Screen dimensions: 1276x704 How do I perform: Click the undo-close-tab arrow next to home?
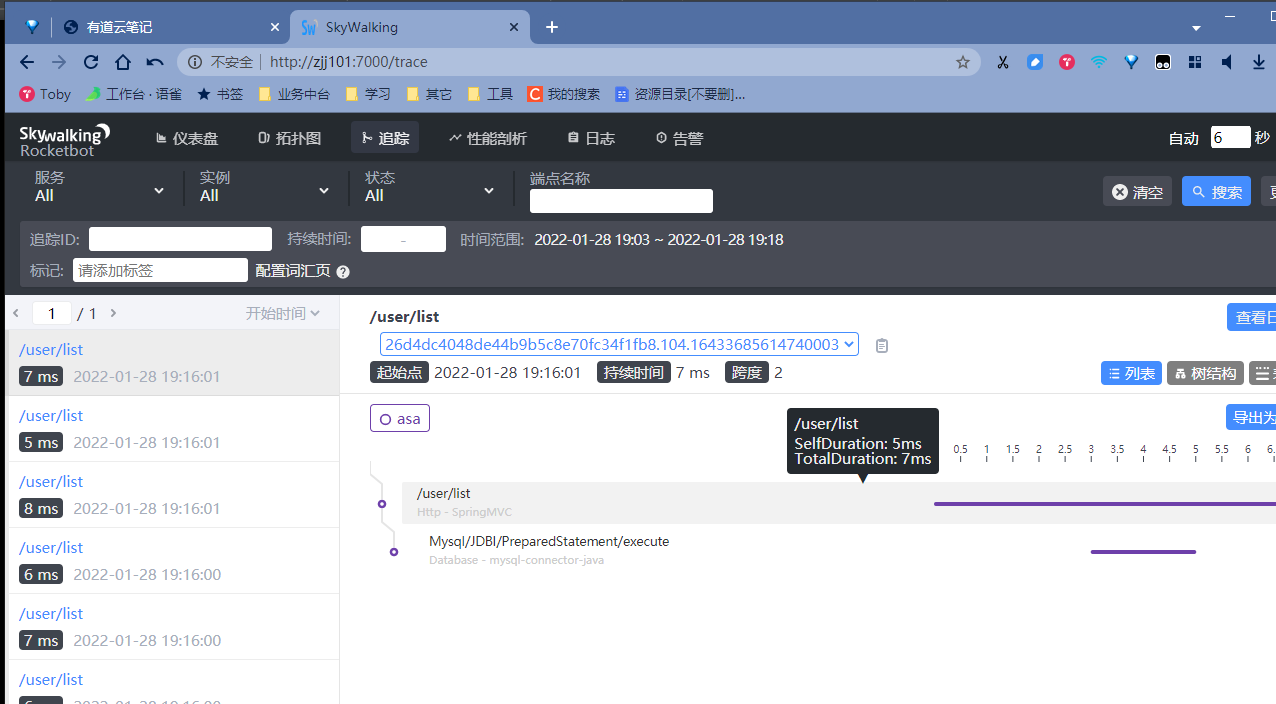point(155,62)
